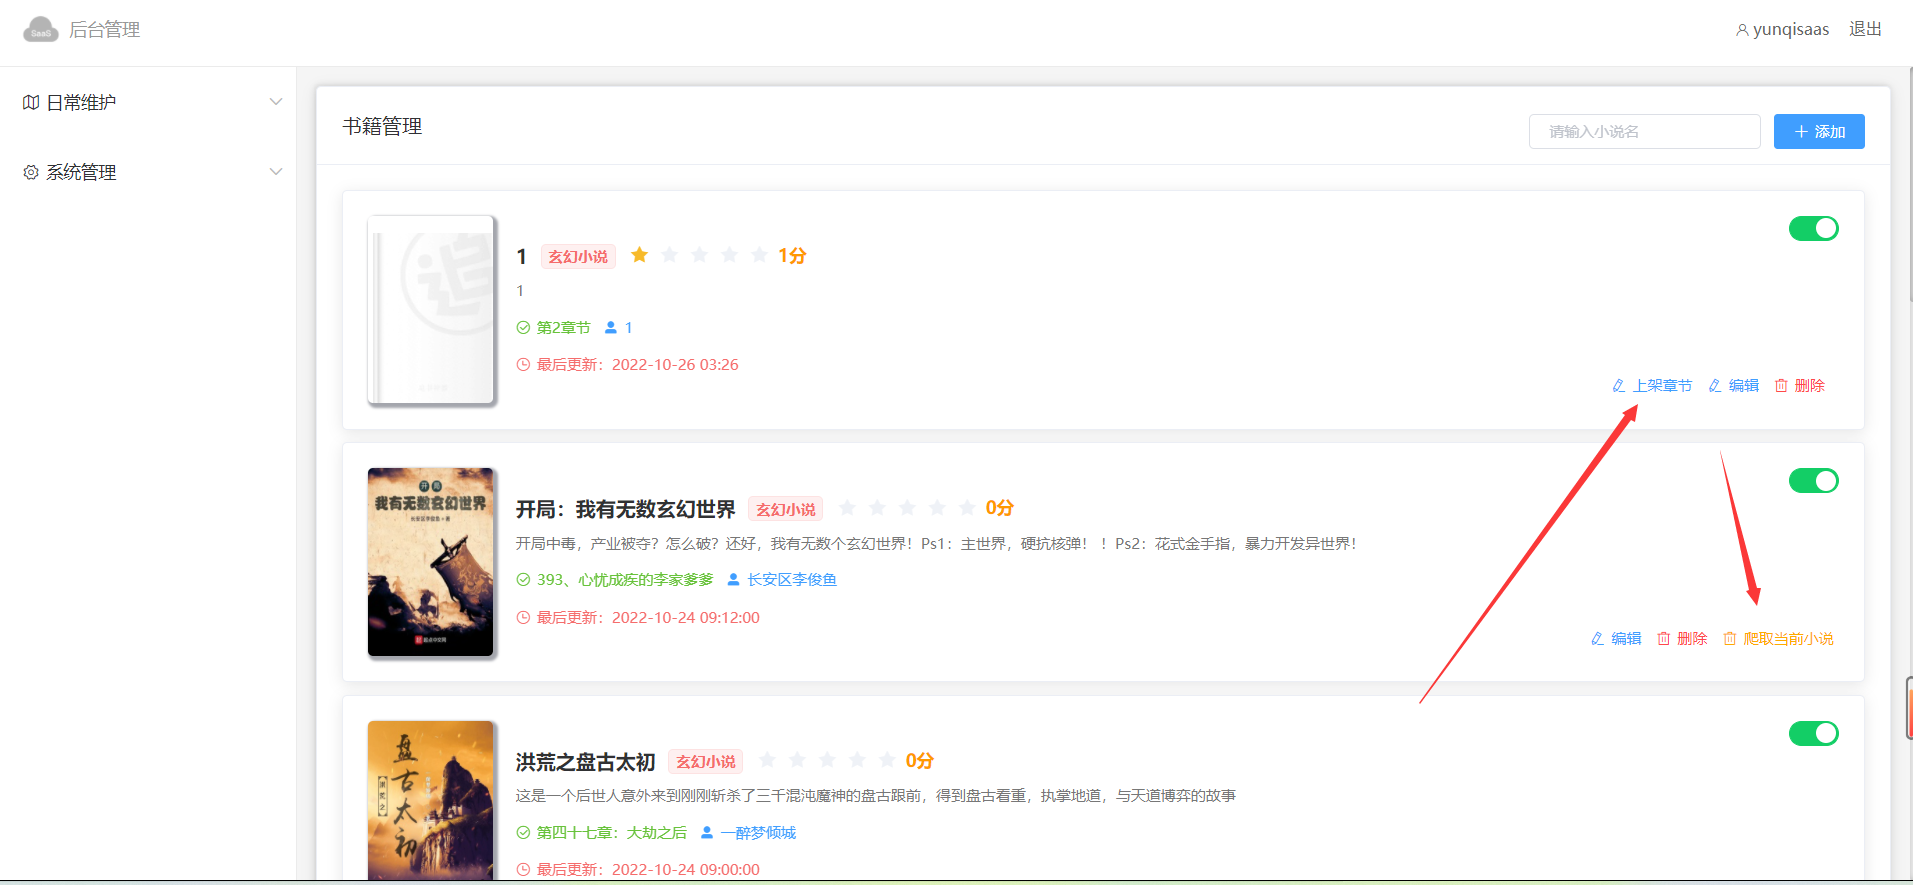The height and width of the screenshot is (885, 1913).
Task: Click the second star for 洪荒之盘古太初
Action: point(798,760)
